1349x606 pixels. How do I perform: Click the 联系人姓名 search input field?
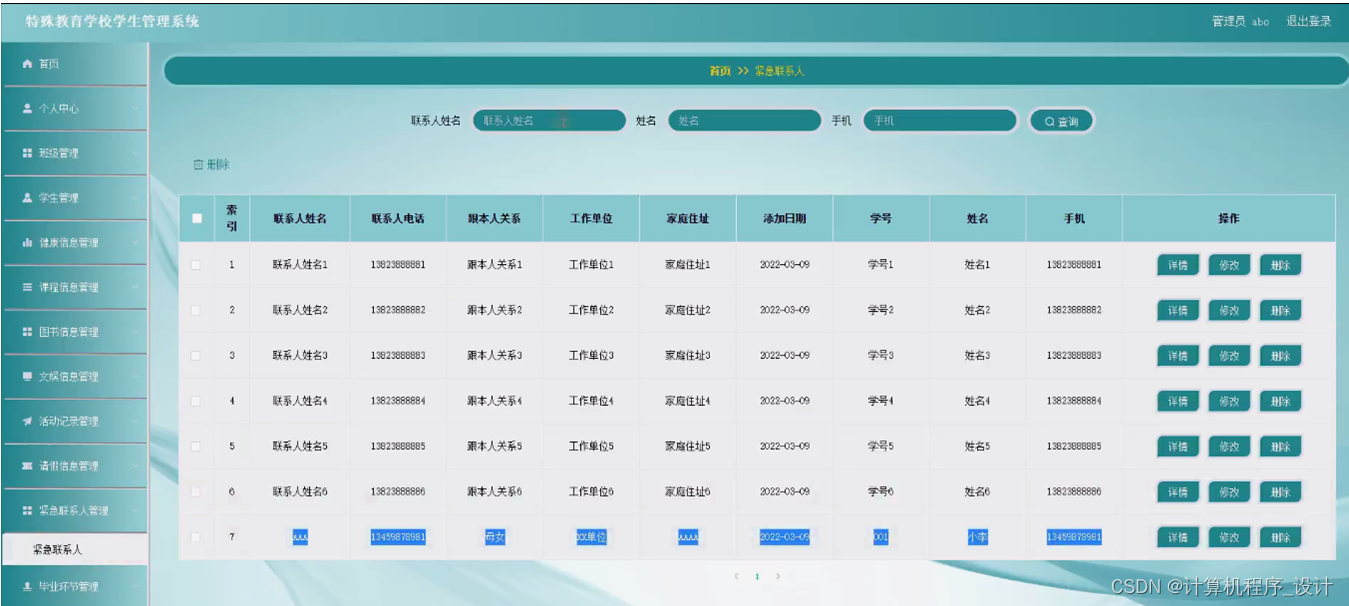(549, 121)
